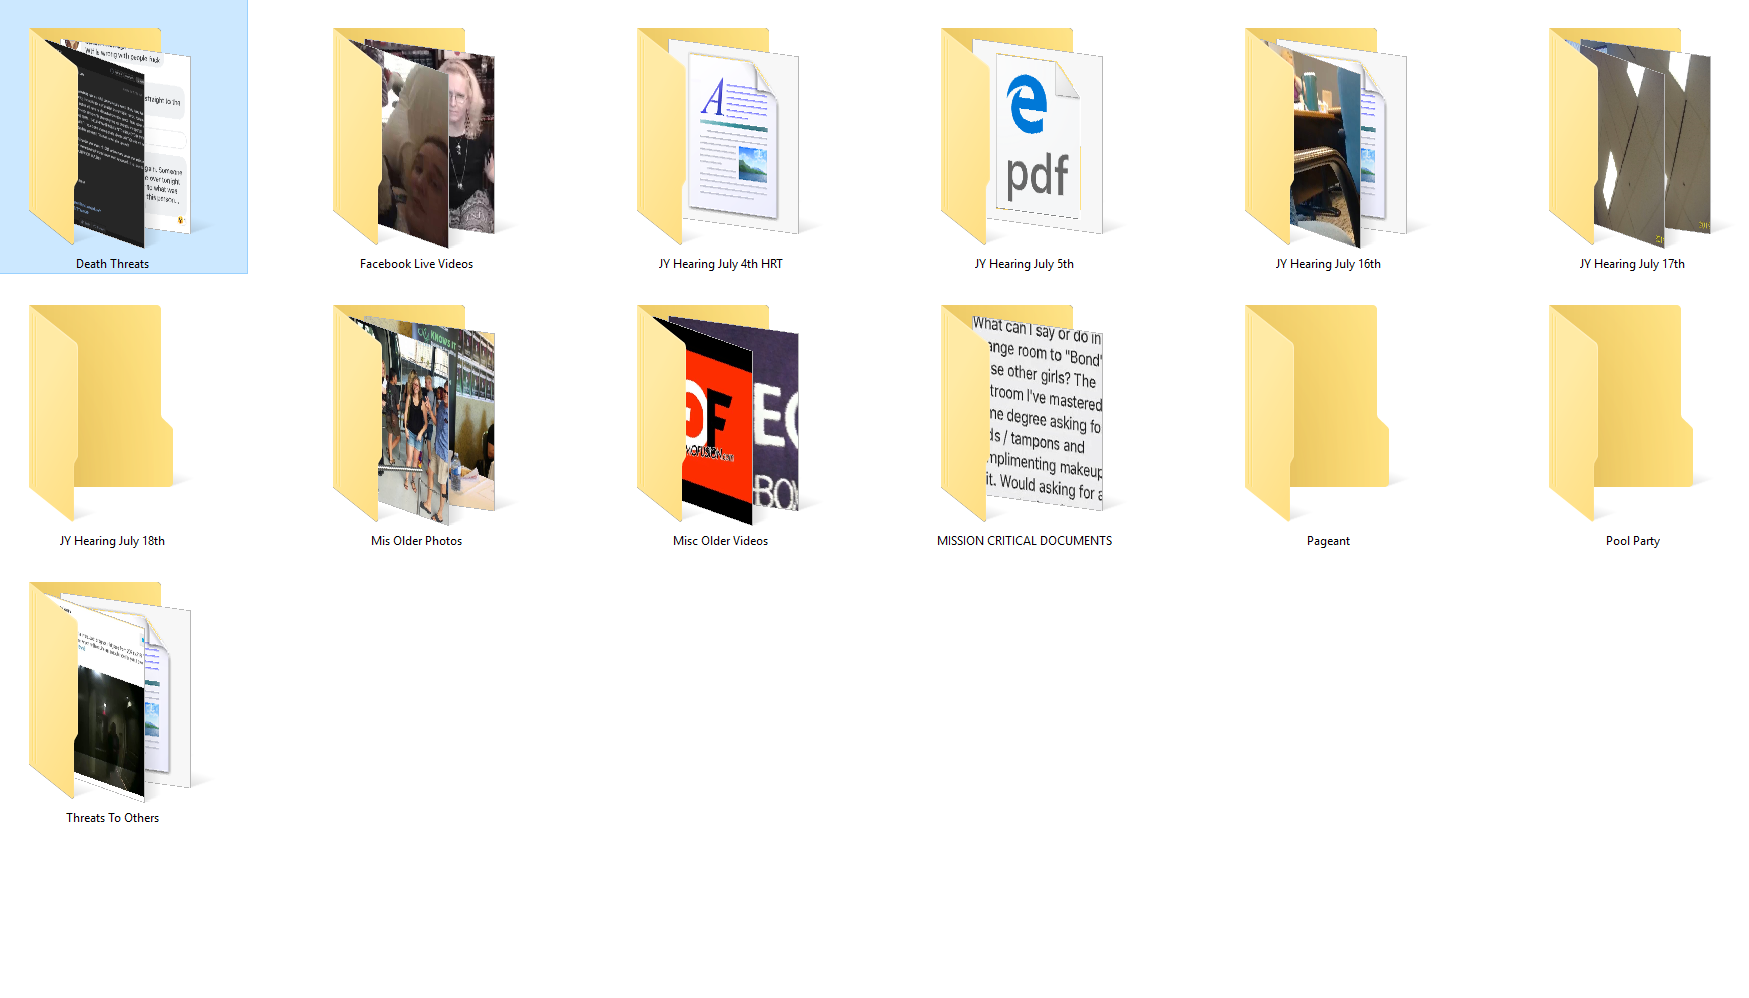Click the "JY Hearing July 5th" file name
Viewport: 1749px width, 998px height.
coord(1024,264)
